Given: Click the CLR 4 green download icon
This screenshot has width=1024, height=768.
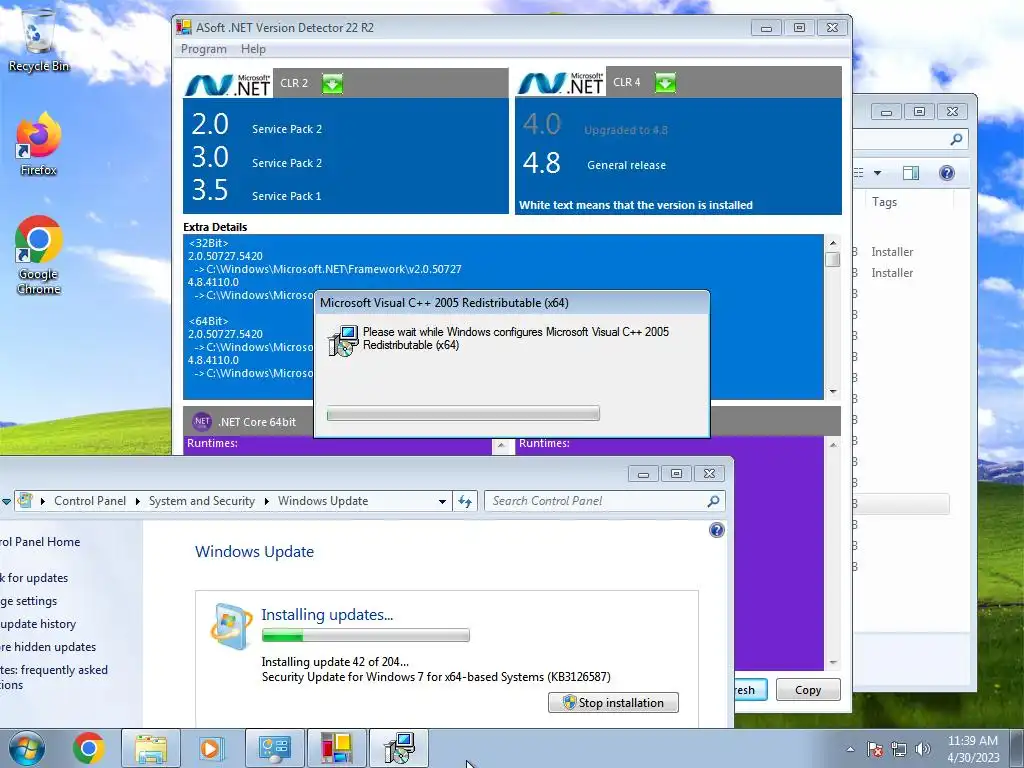Looking at the screenshot, I should tap(665, 83).
